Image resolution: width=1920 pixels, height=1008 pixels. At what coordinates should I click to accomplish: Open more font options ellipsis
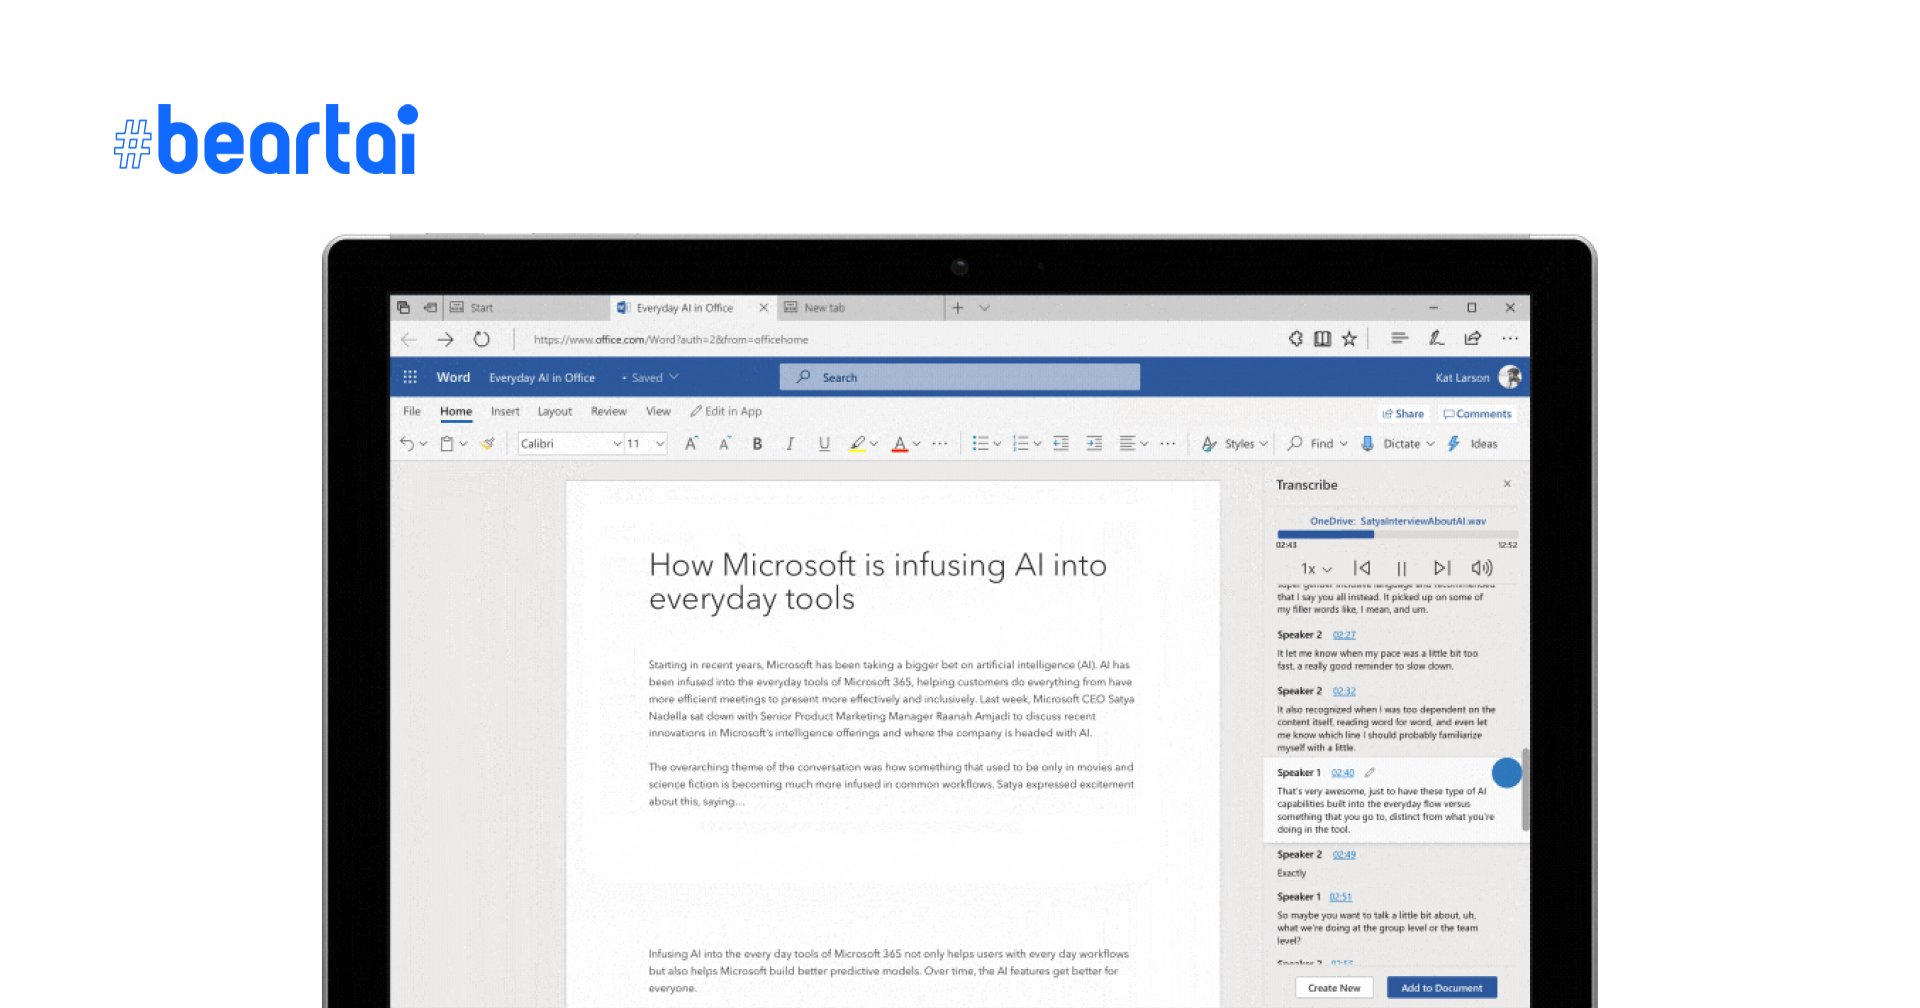(940, 444)
